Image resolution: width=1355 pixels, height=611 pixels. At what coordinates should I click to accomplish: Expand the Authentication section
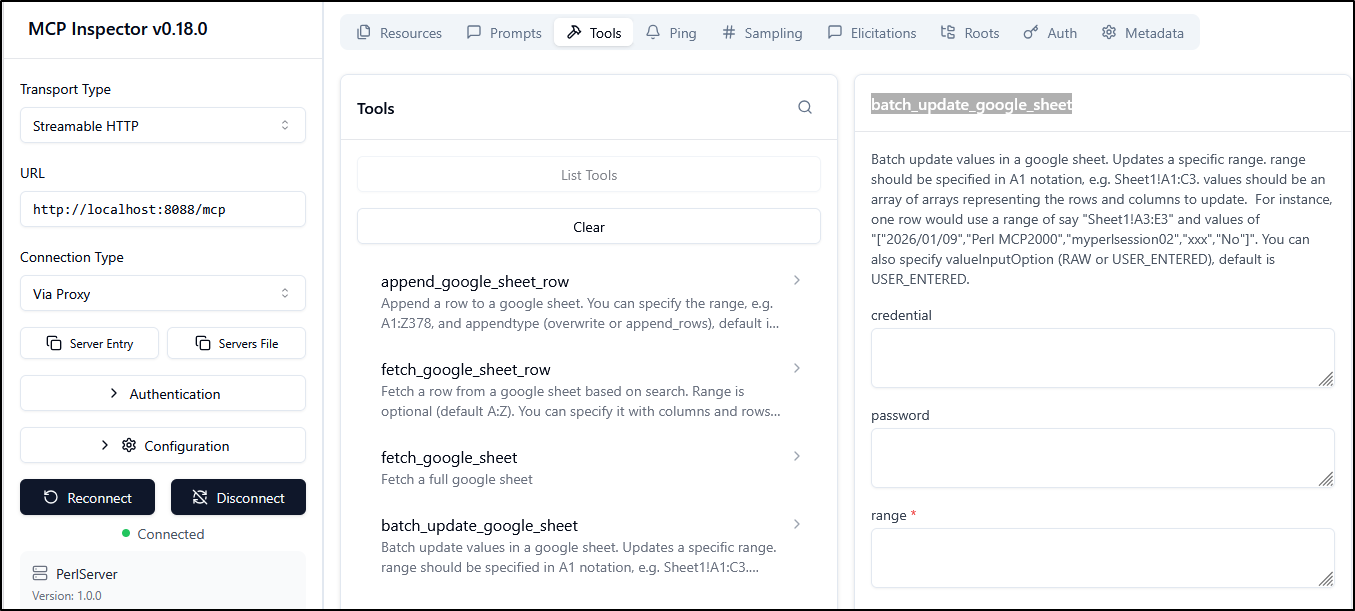coord(163,394)
